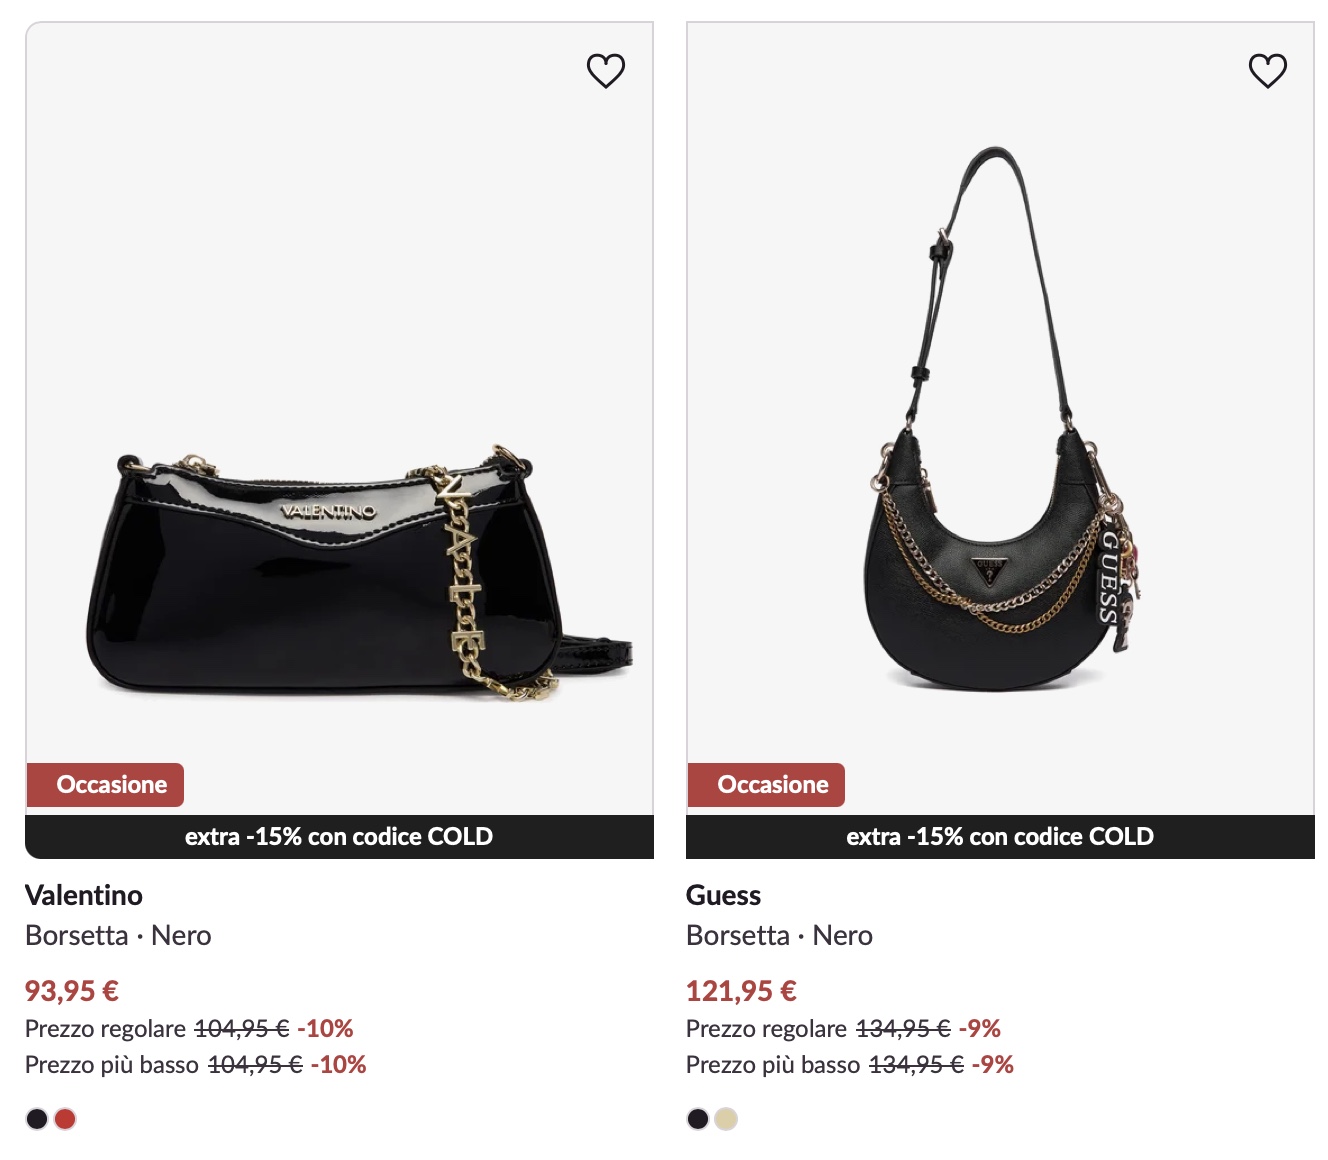Choose red color swatch for Valentino bag

(x=65, y=1119)
